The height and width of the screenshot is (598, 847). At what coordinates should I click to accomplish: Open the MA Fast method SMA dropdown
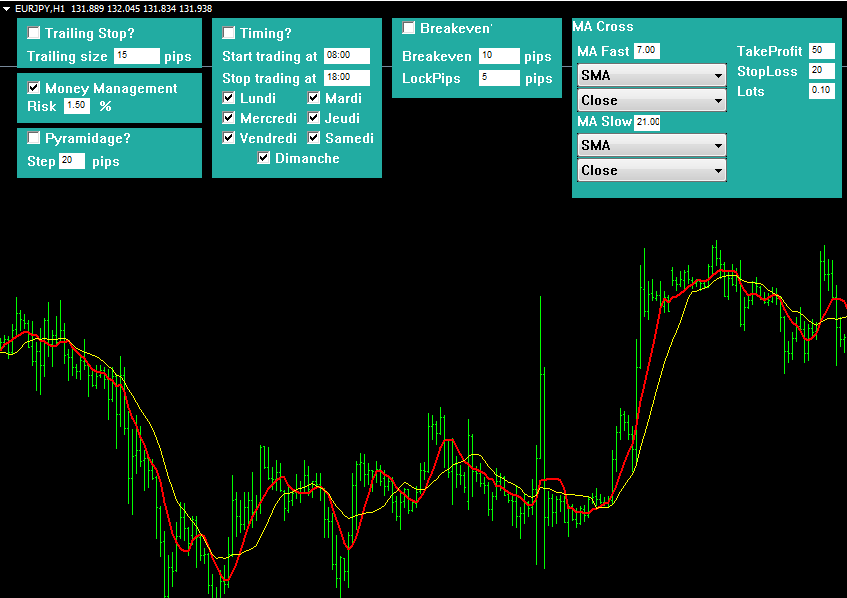[652, 76]
